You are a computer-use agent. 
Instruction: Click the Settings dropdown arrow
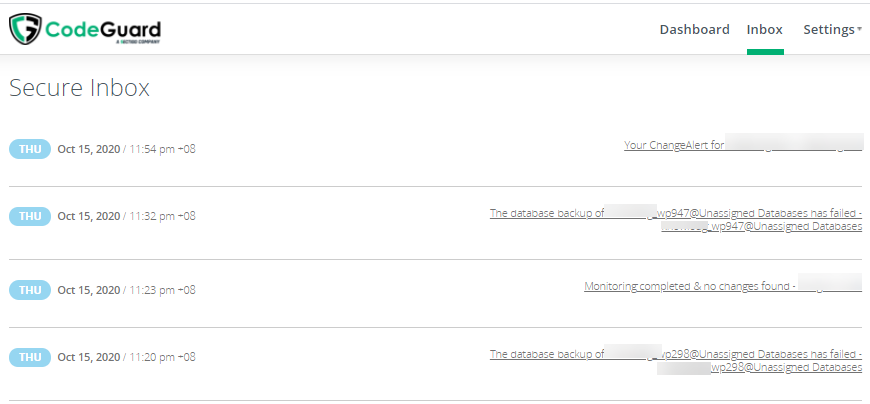tap(860, 30)
